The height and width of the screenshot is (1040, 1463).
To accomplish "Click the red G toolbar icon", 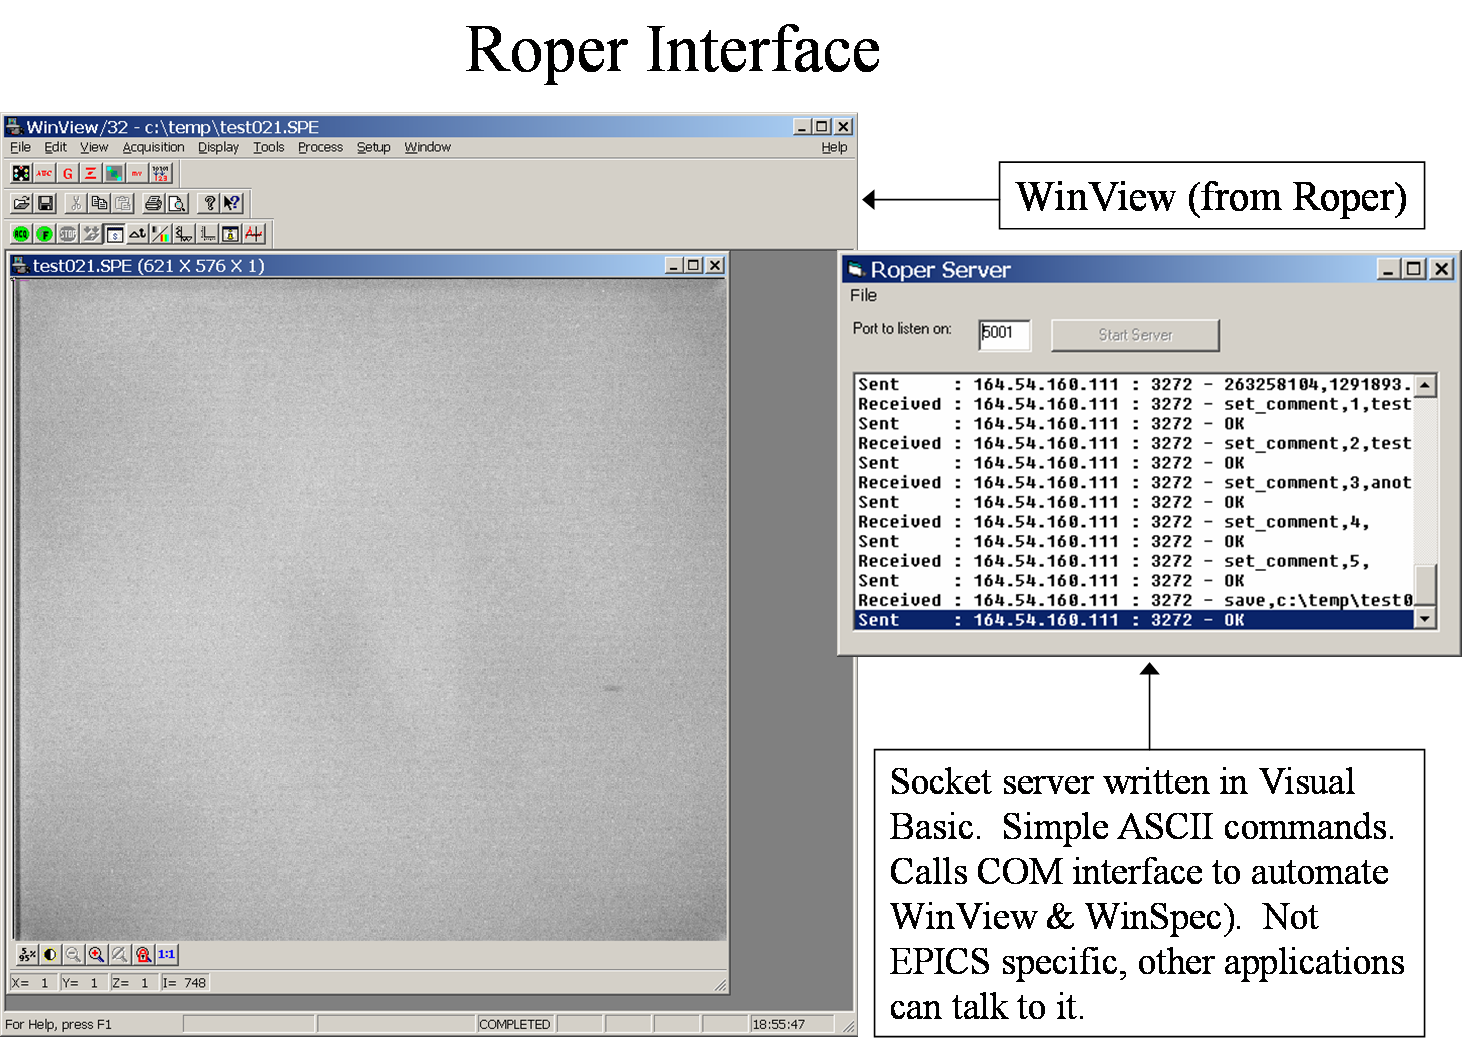I will coord(67,173).
